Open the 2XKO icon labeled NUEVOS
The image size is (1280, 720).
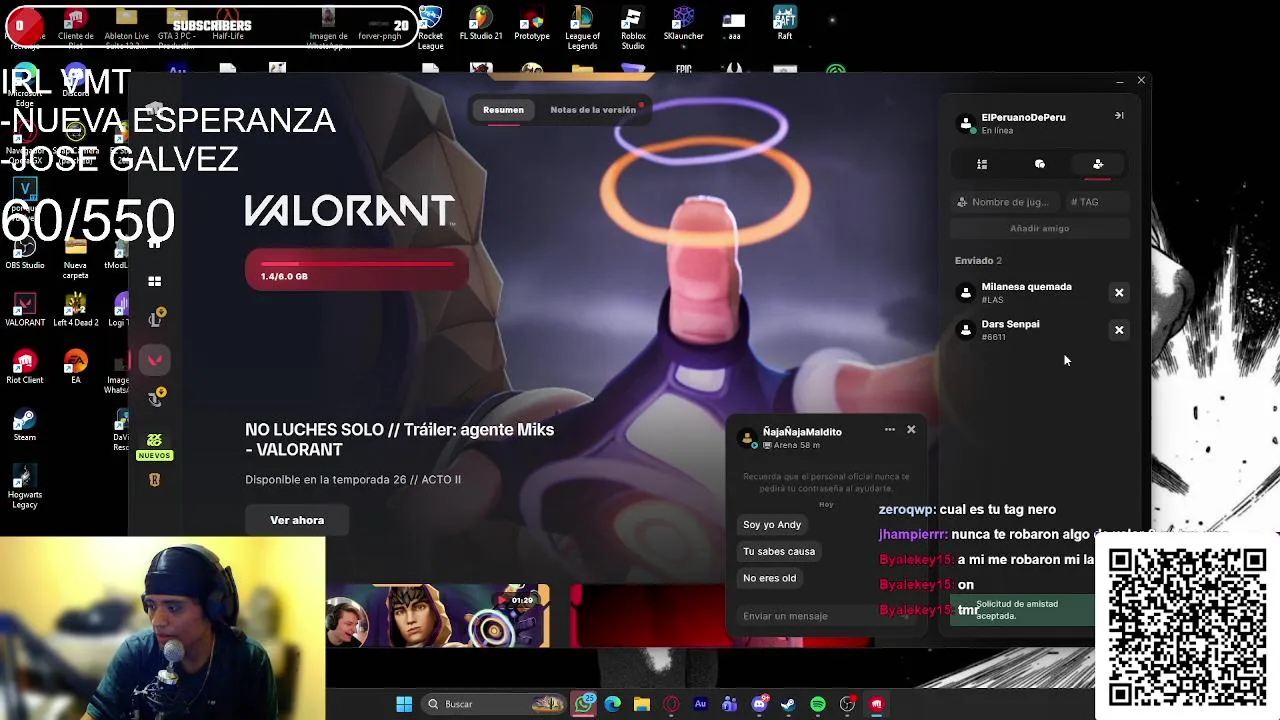point(154,446)
